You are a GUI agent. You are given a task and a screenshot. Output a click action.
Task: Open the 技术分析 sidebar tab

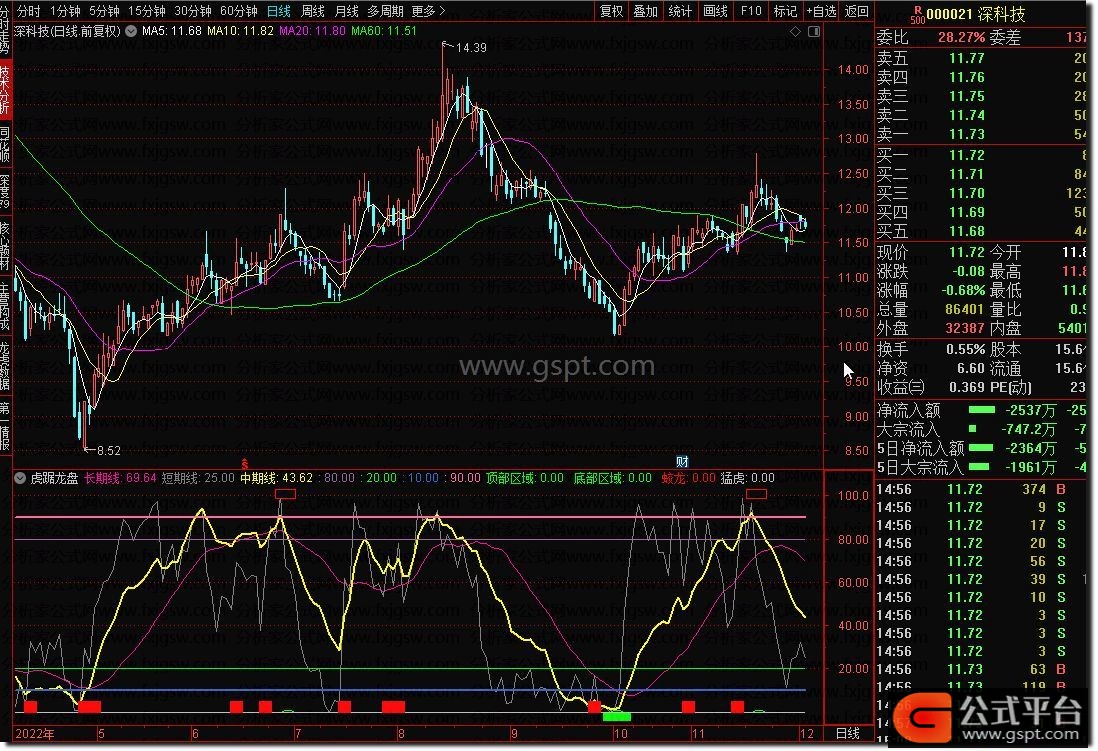tap(5, 89)
